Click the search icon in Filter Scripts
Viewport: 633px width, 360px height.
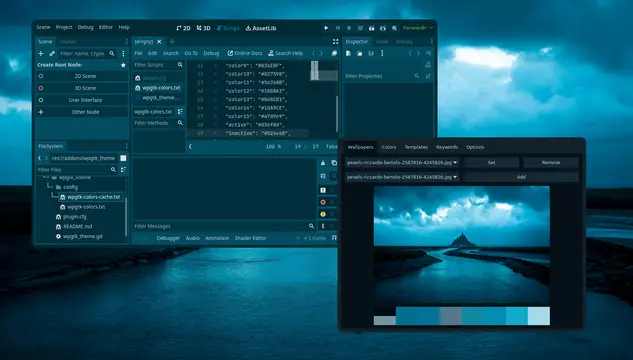point(180,65)
